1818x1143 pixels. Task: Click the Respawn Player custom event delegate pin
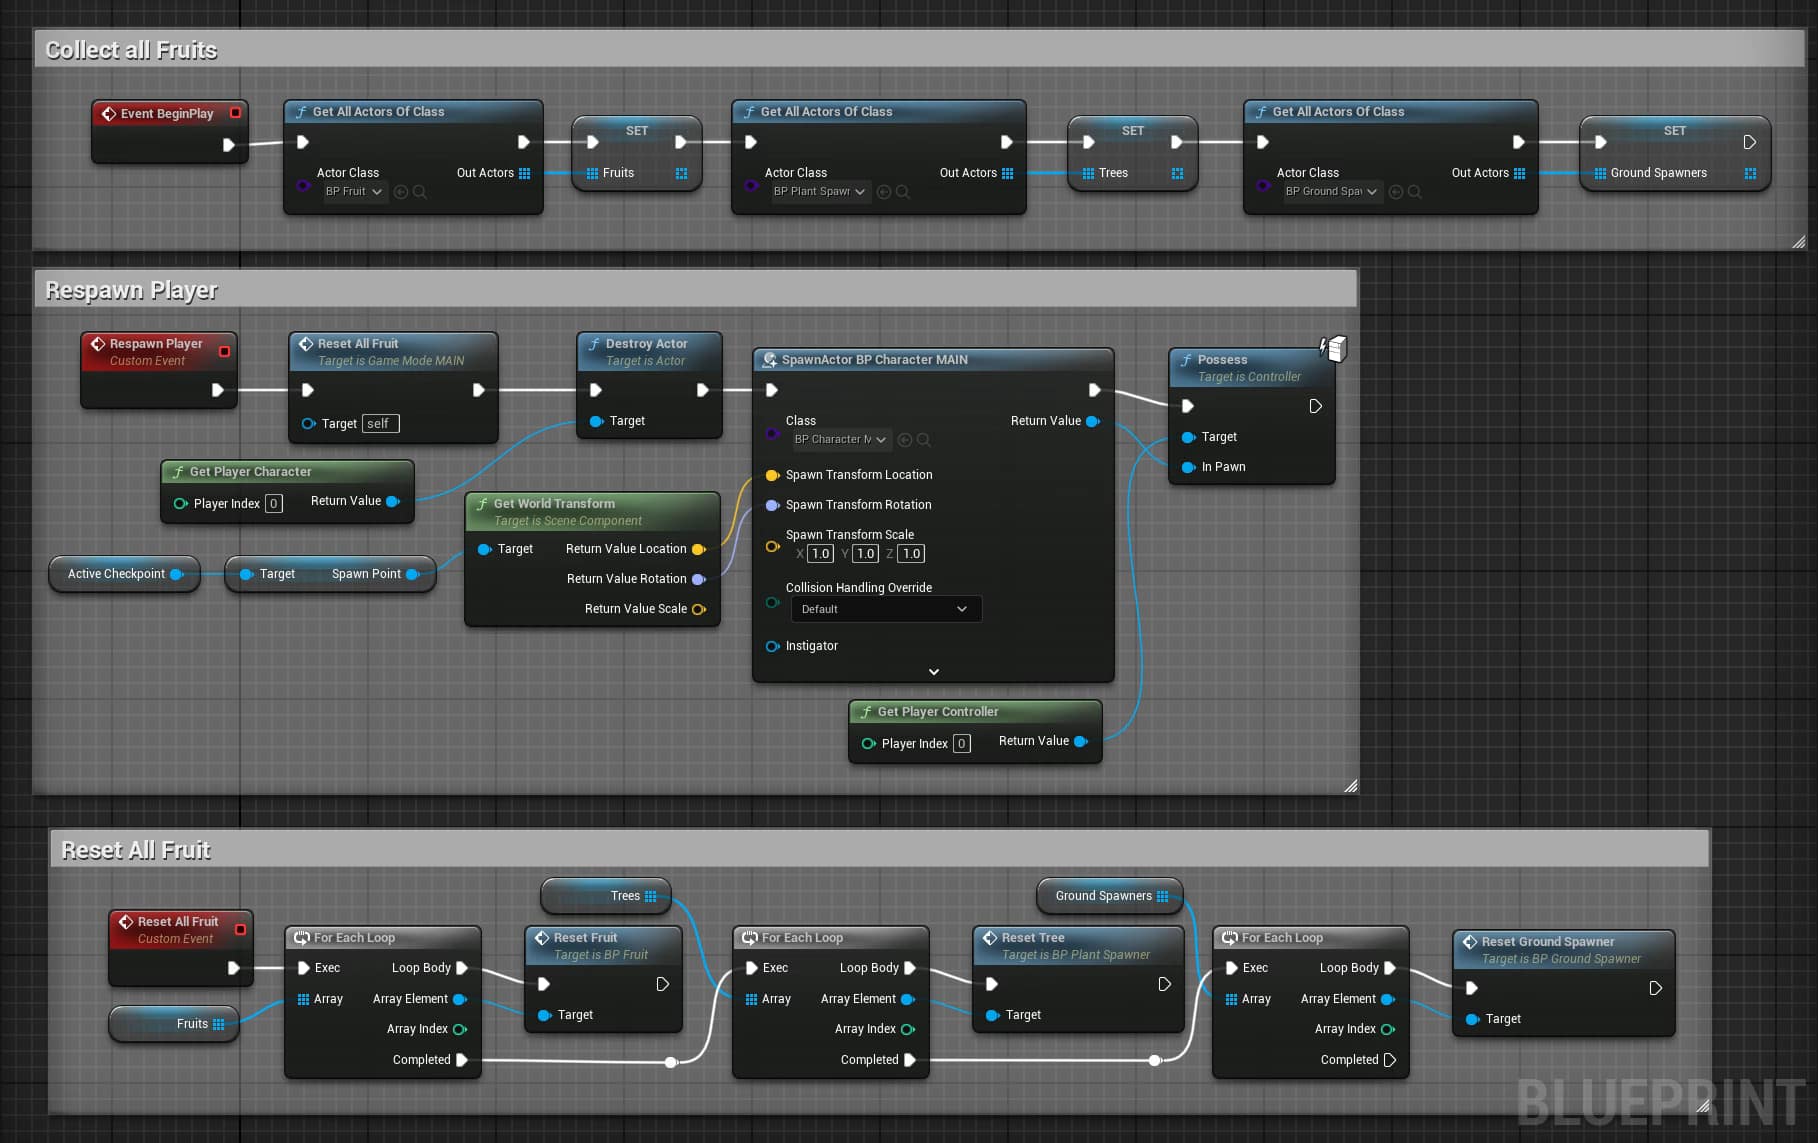(x=224, y=351)
